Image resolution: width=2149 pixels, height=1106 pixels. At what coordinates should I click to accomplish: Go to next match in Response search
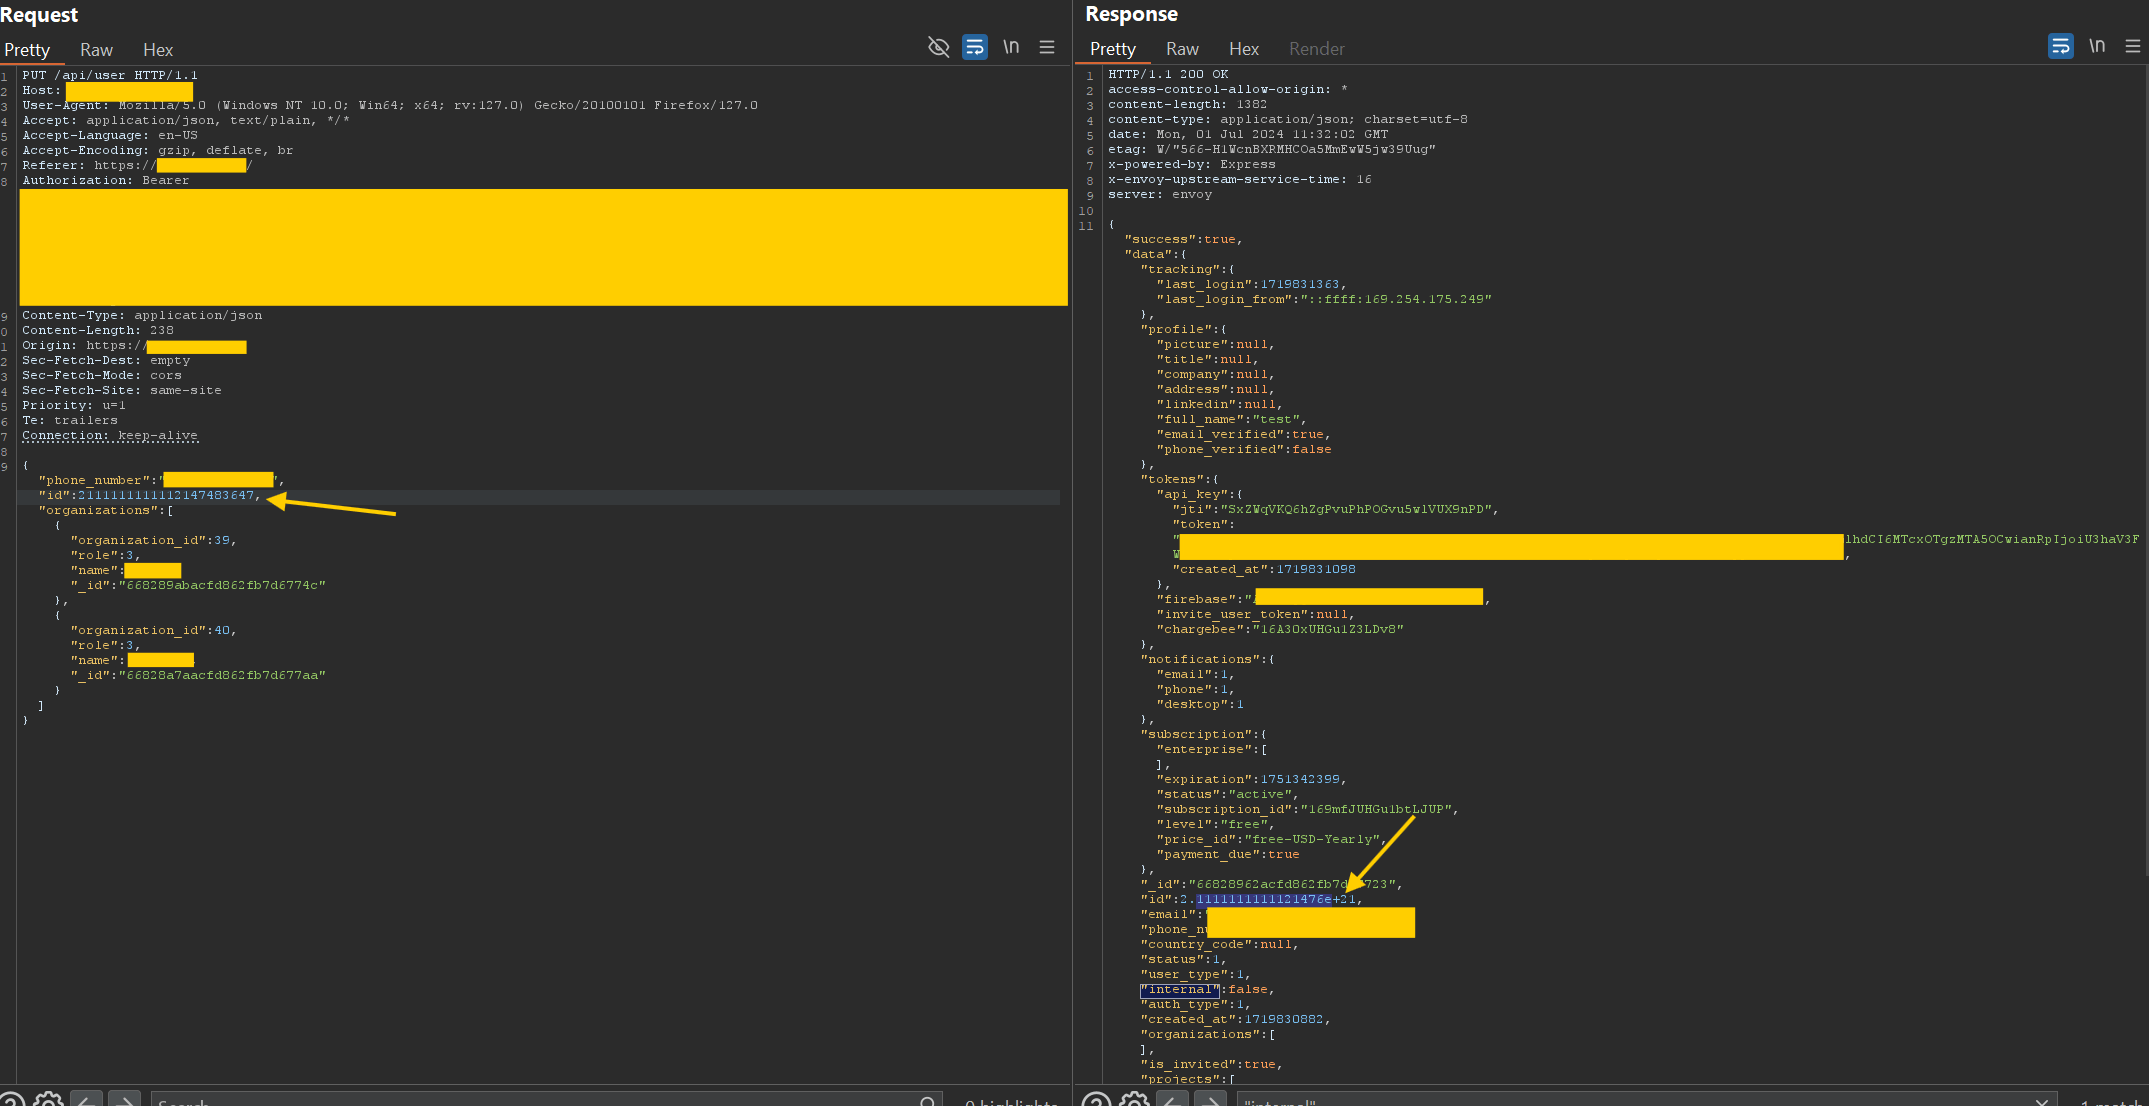click(x=1210, y=1100)
